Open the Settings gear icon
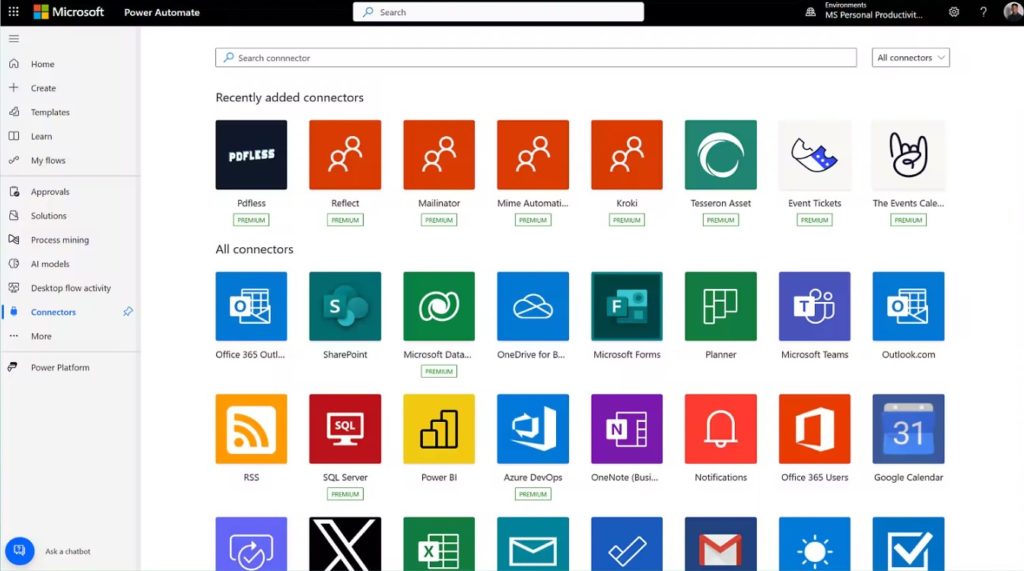 pyautogui.click(x=954, y=12)
